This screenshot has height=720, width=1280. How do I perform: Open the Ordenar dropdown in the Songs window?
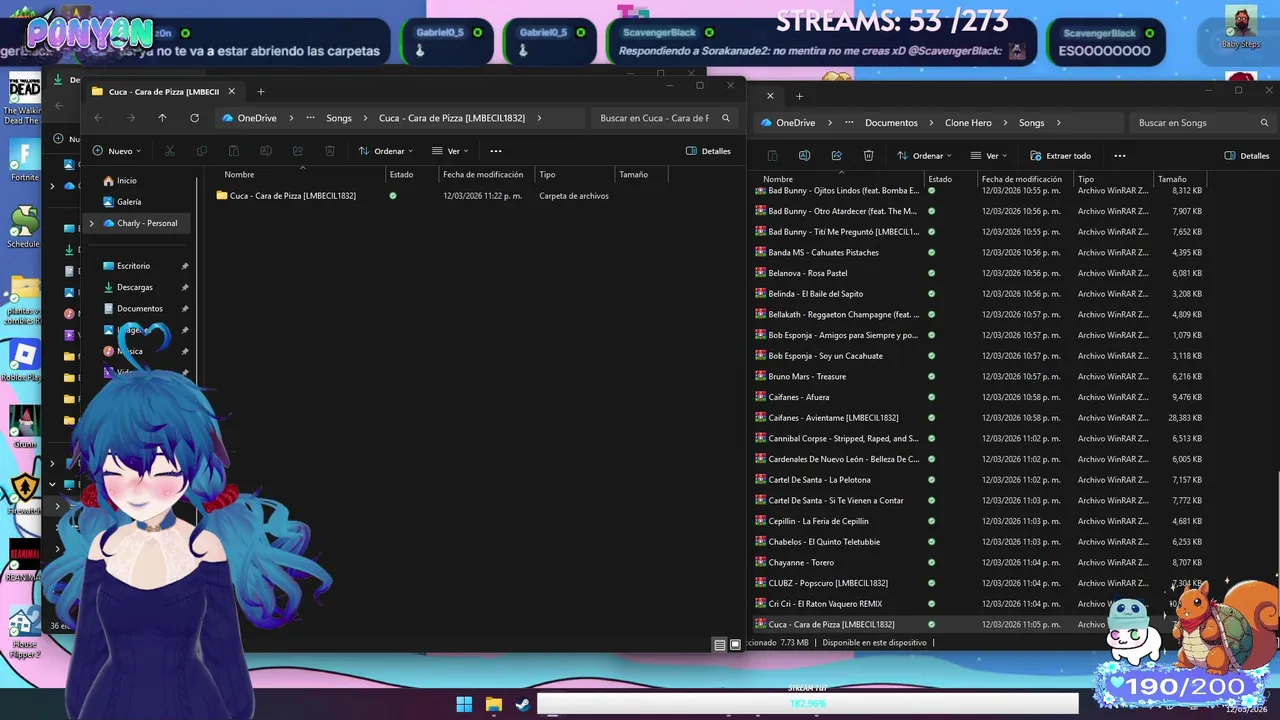[924, 156]
